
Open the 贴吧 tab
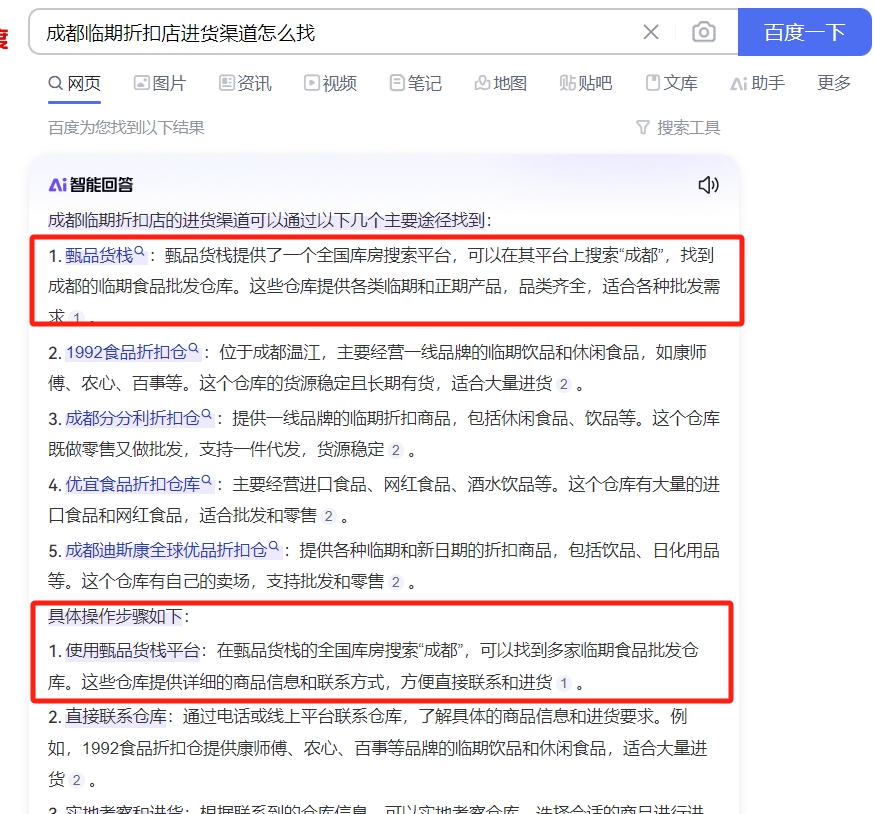(x=586, y=84)
